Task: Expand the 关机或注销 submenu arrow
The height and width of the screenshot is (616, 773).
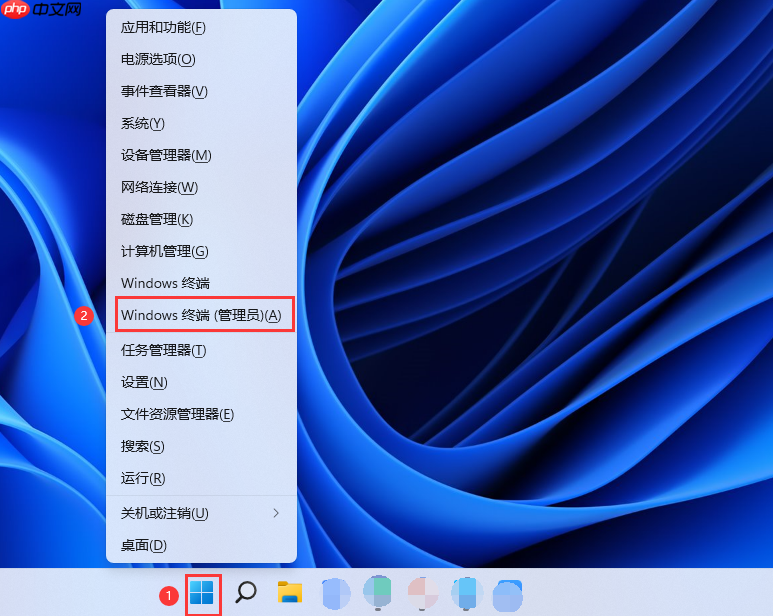Action: click(x=276, y=513)
